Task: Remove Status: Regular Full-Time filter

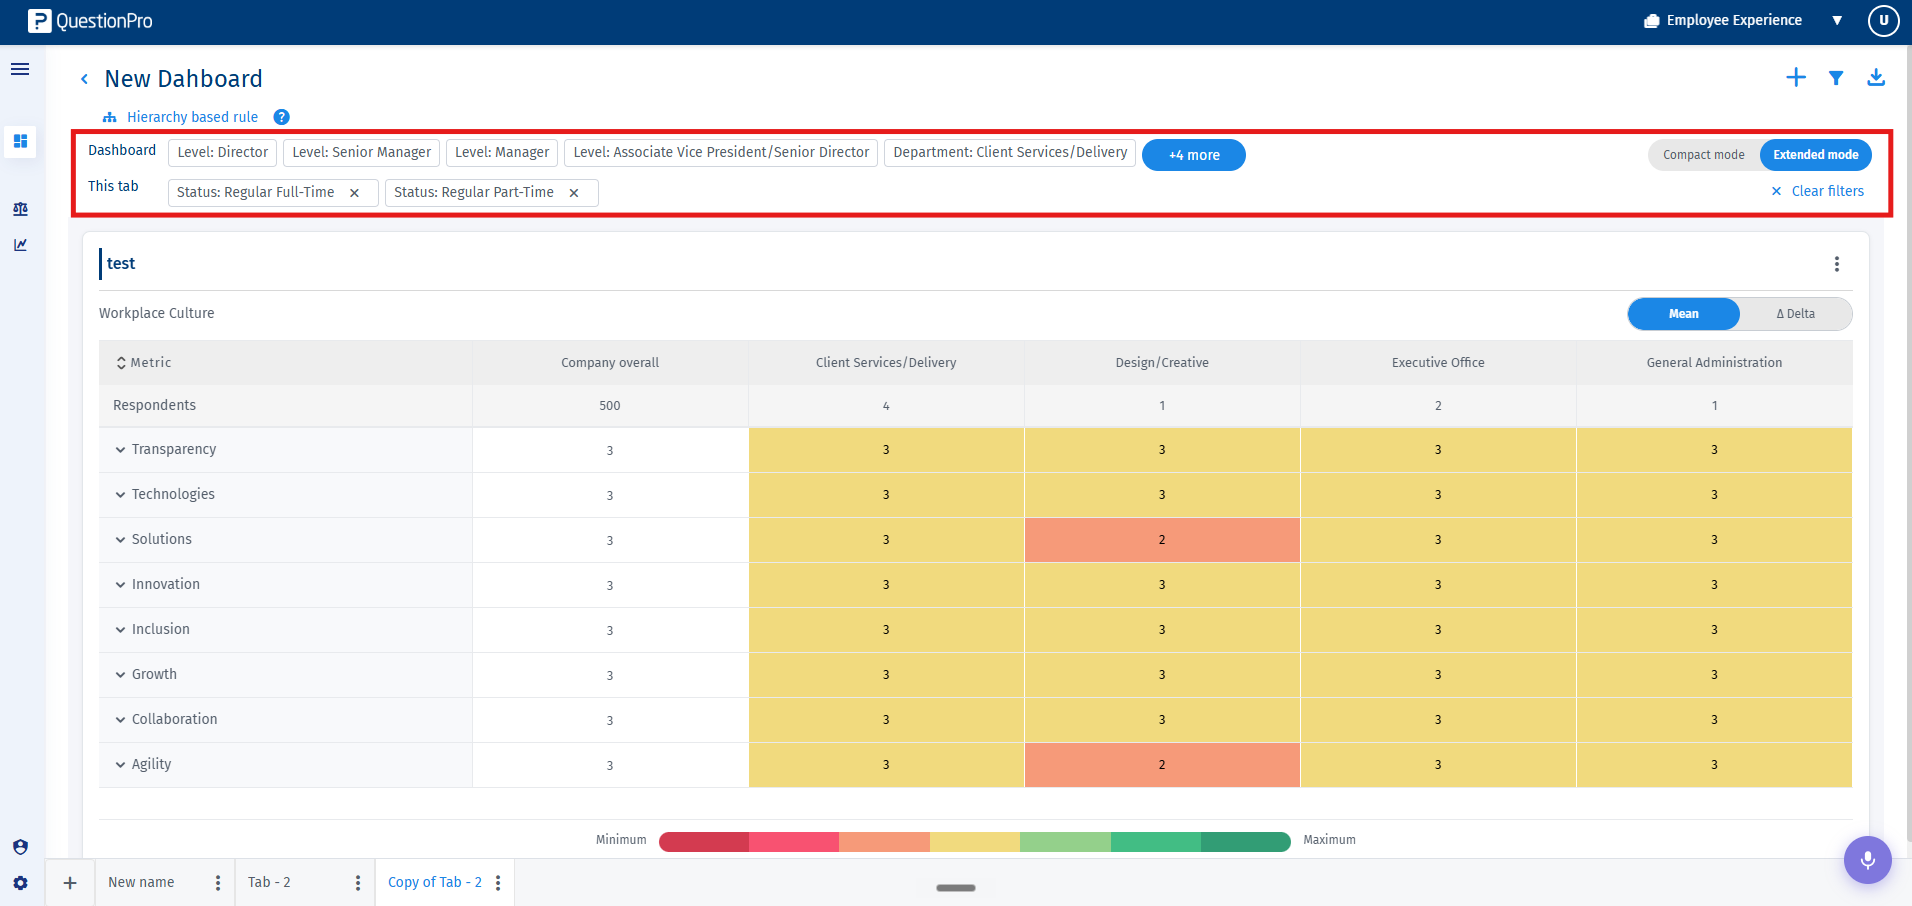Action: pyautogui.click(x=354, y=193)
